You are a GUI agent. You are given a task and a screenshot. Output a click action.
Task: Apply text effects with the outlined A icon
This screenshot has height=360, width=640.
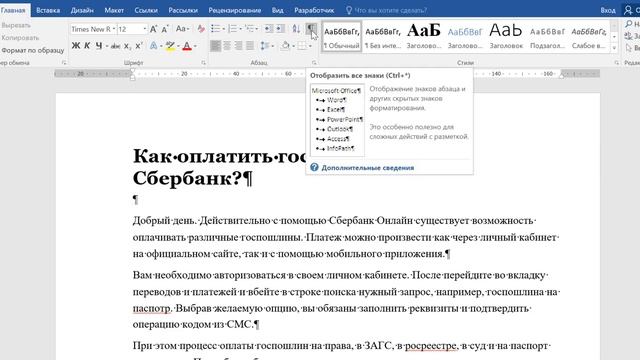tap(153, 46)
